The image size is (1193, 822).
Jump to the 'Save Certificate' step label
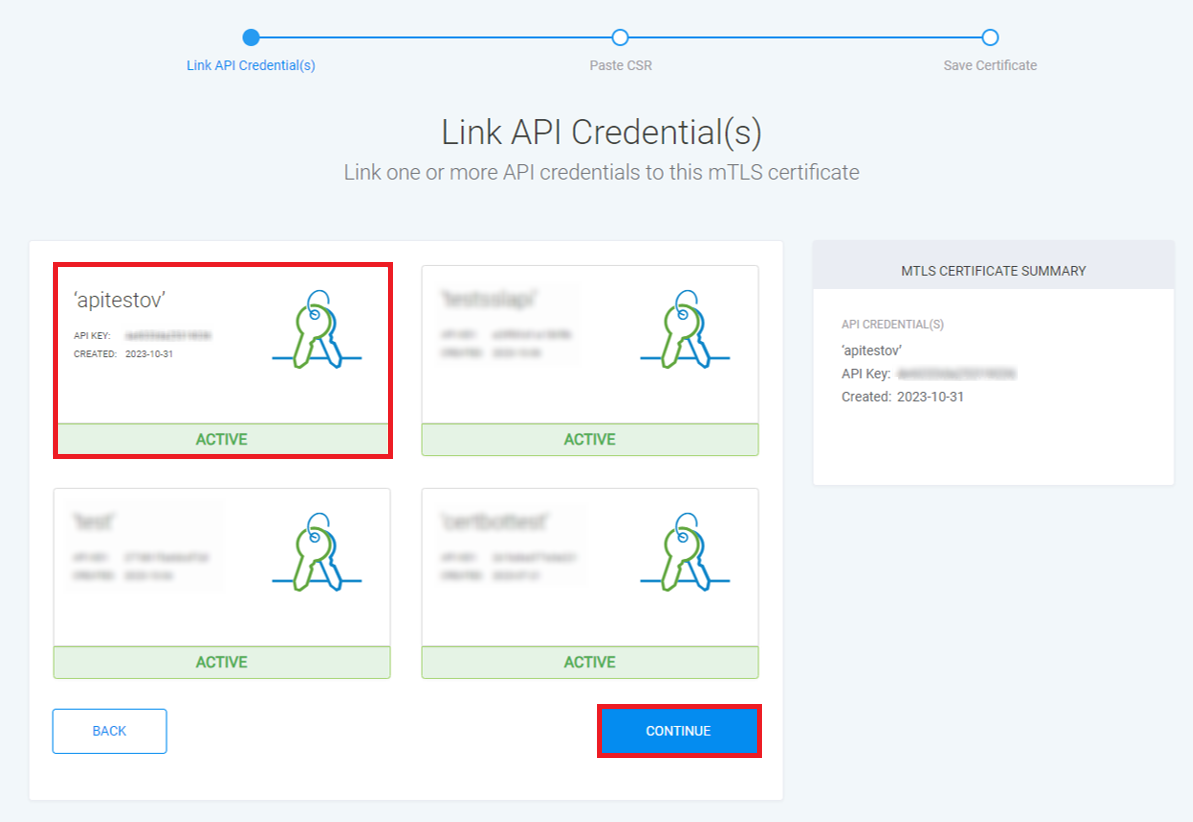990,66
